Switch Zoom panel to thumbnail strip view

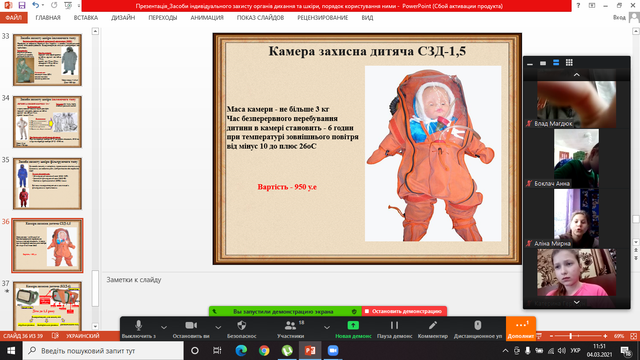[556, 63]
